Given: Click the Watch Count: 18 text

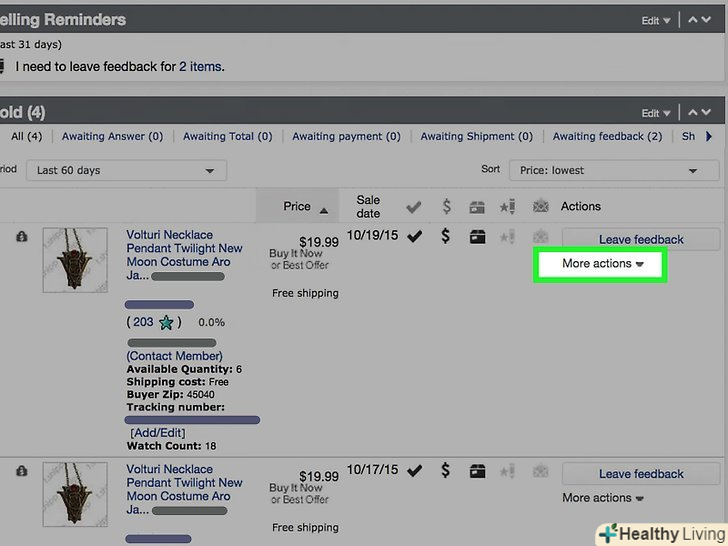Looking at the screenshot, I should click(x=171, y=446).
